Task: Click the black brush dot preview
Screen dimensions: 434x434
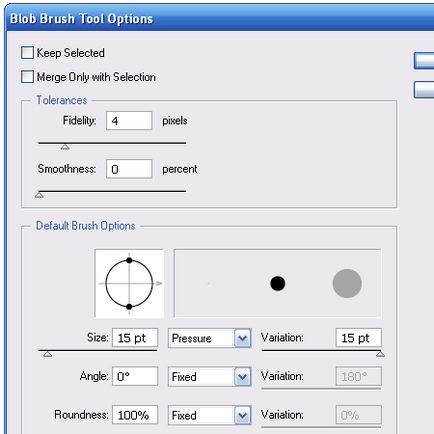Action: click(278, 284)
